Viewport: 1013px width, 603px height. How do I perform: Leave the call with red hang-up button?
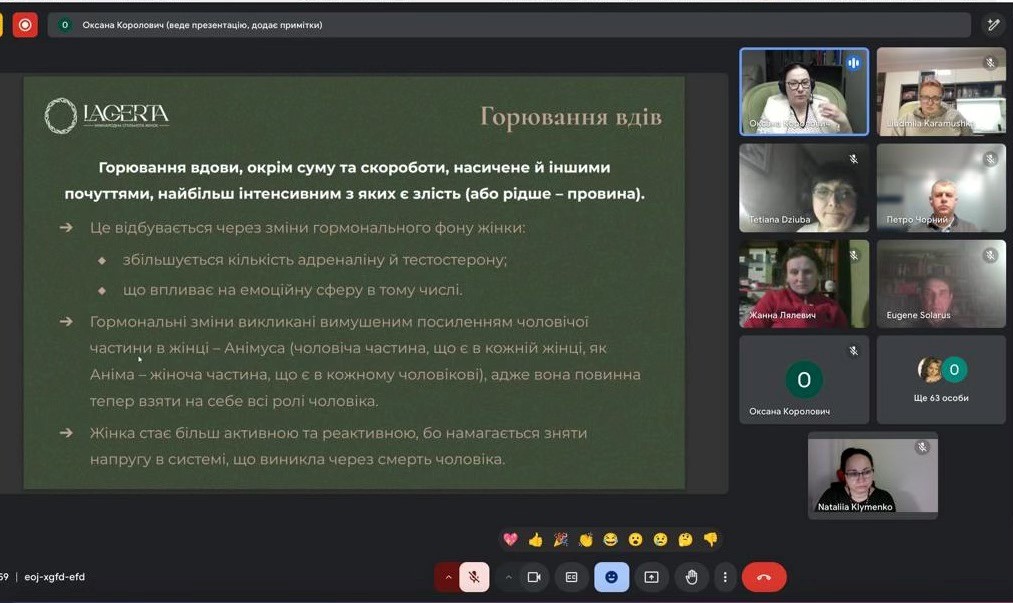(x=764, y=577)
